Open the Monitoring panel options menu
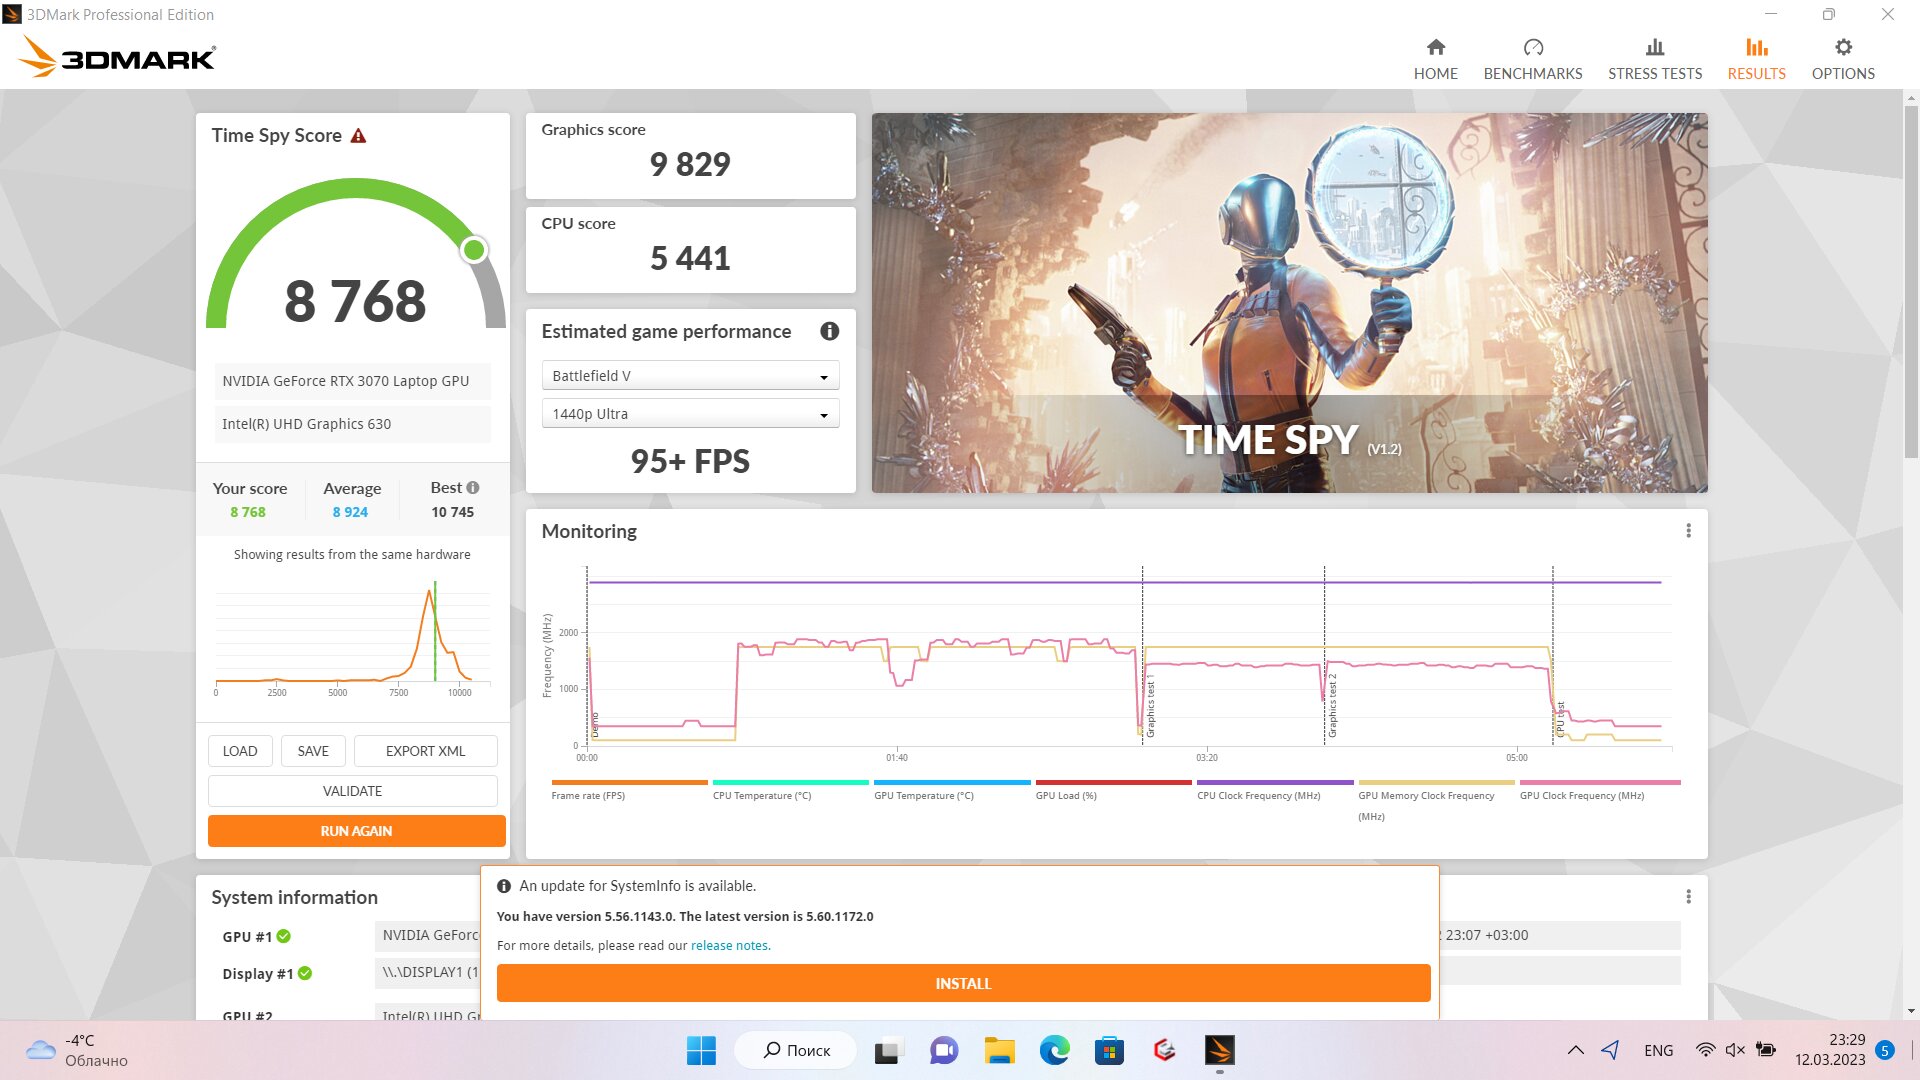This screenshot has width=1920, height=1080. coord(1688,531)
